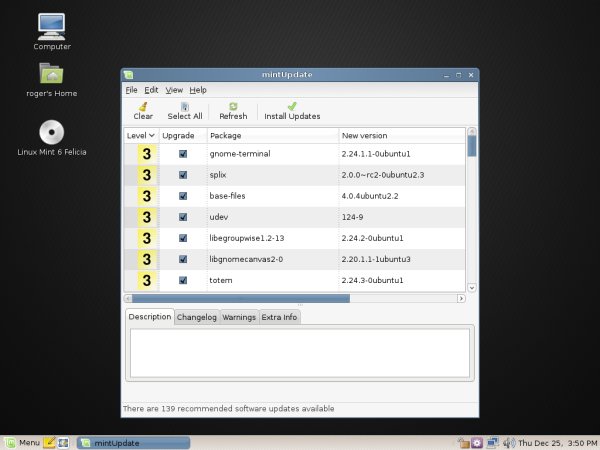Click the Clear broom icon
Image resolution: width=600 pixels, height=450 pixels.
click(143, 106)
